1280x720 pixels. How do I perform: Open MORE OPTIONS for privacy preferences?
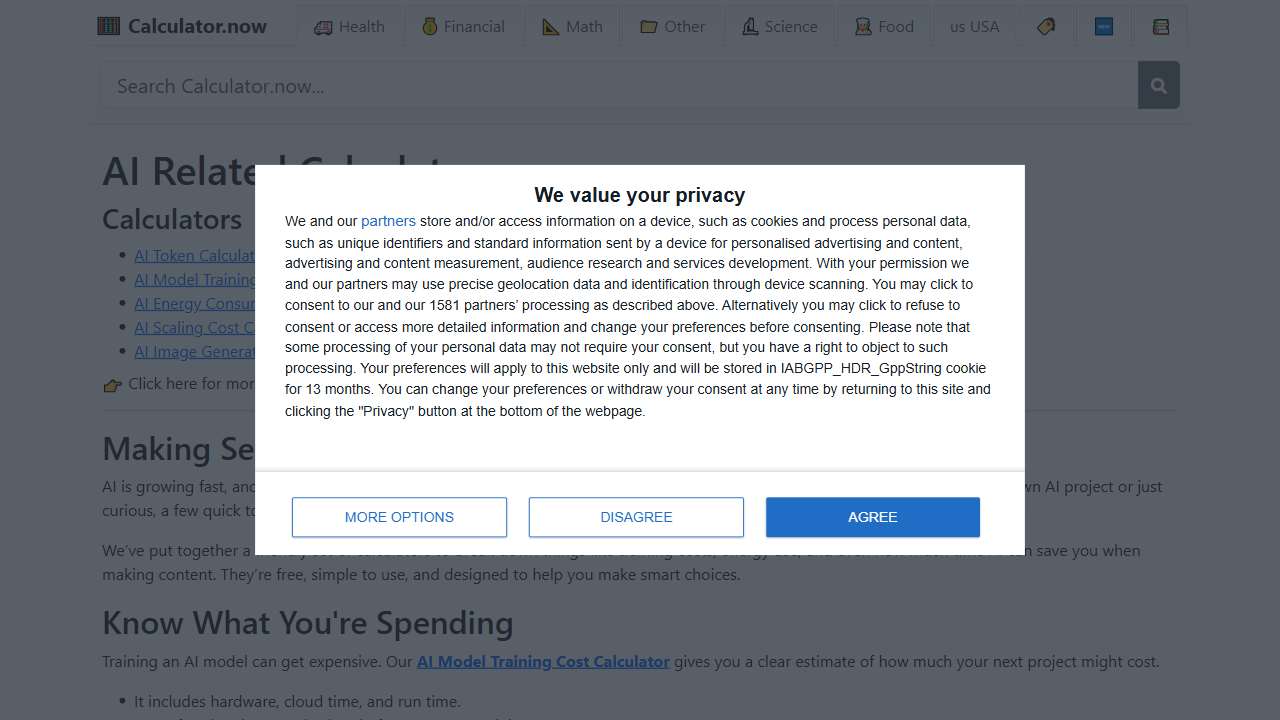click(399, 517)
